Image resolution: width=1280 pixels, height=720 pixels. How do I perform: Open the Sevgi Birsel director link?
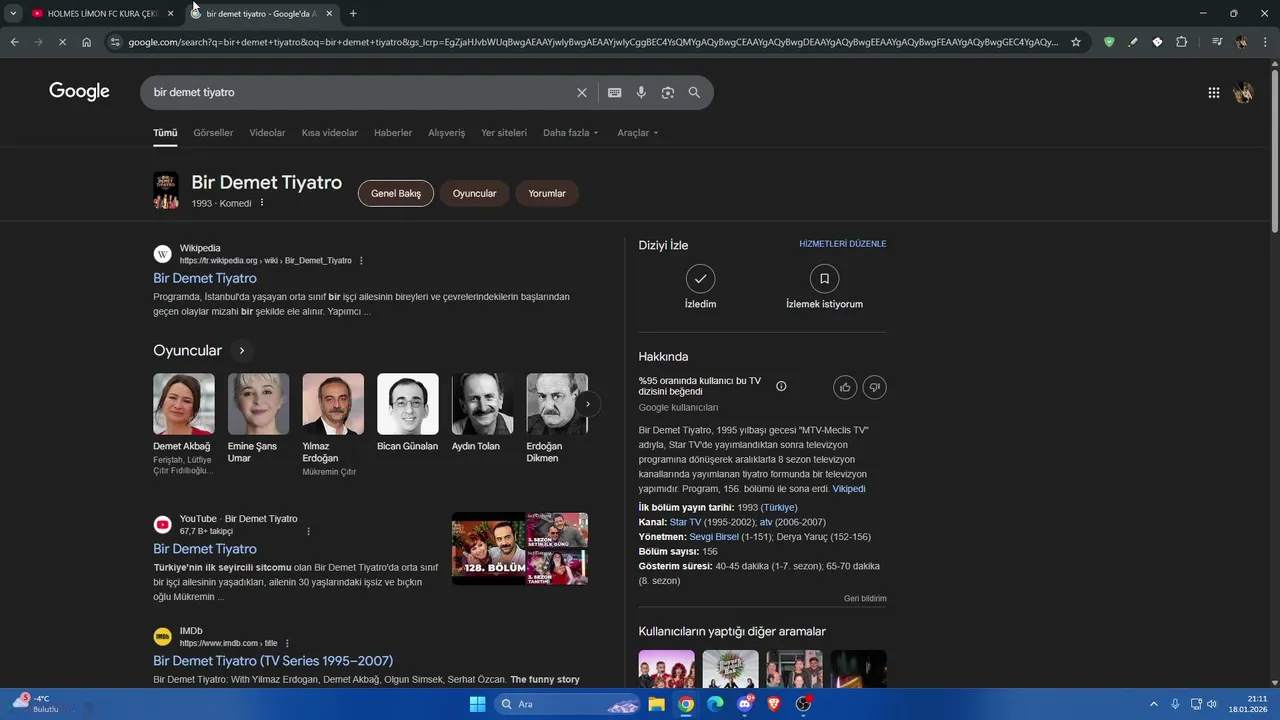[714, 537]
